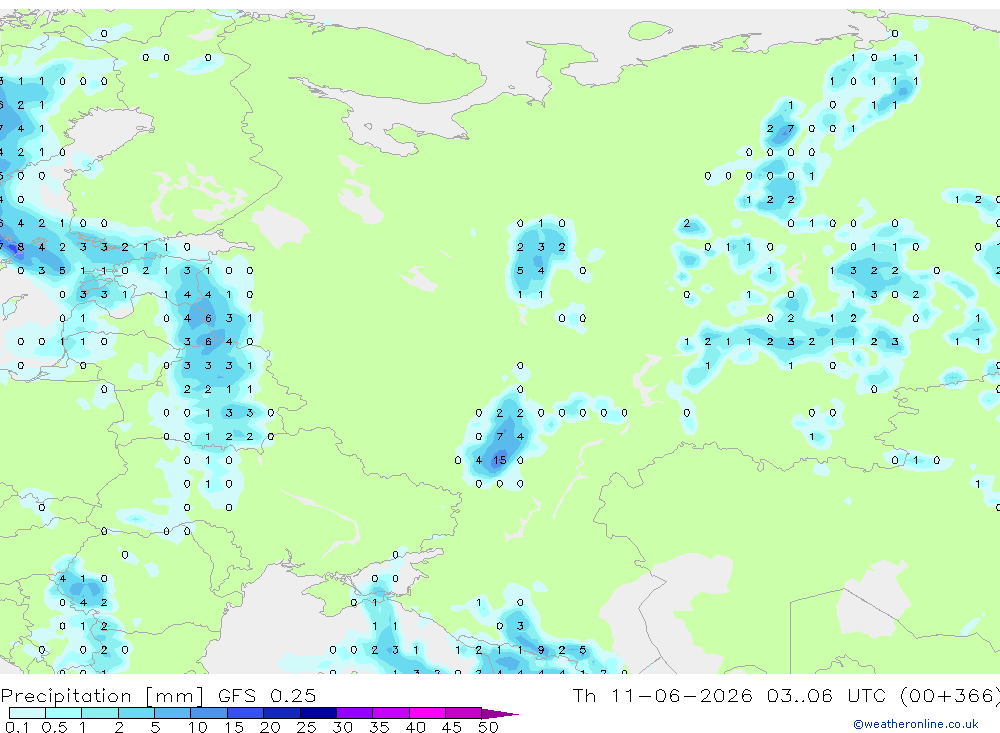The height and width of the screenshot is (733, 1000).
Task: Click the '8' precipitation value on the map
Action: tap(21, 247)
